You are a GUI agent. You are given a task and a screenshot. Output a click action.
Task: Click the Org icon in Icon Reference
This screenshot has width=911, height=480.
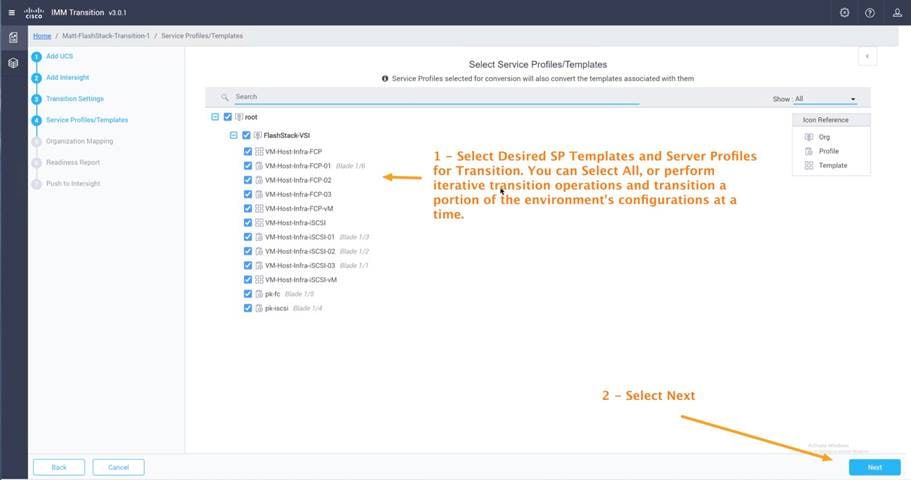tap(809, 137)
